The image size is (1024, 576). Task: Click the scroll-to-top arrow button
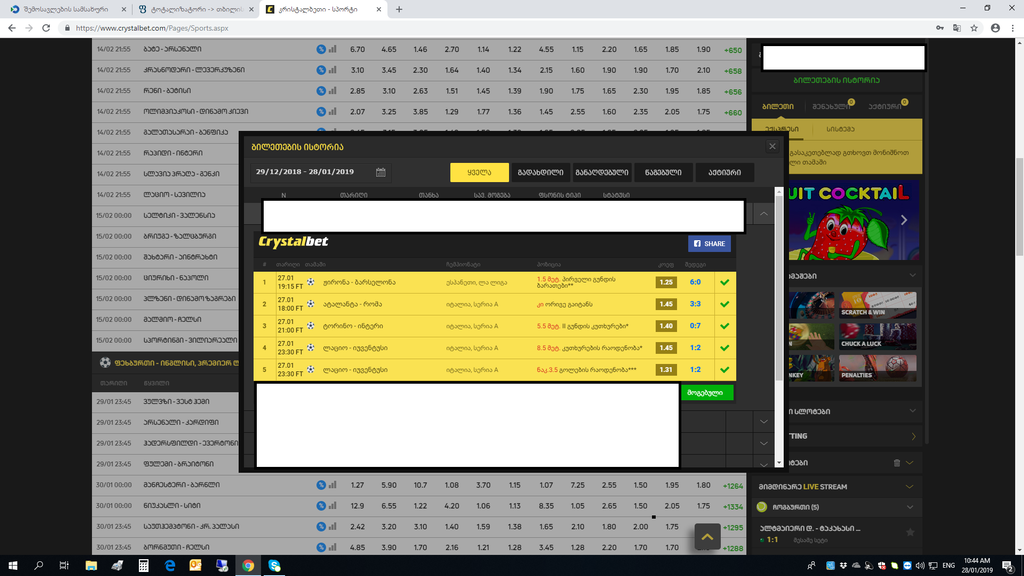point(707,537)
